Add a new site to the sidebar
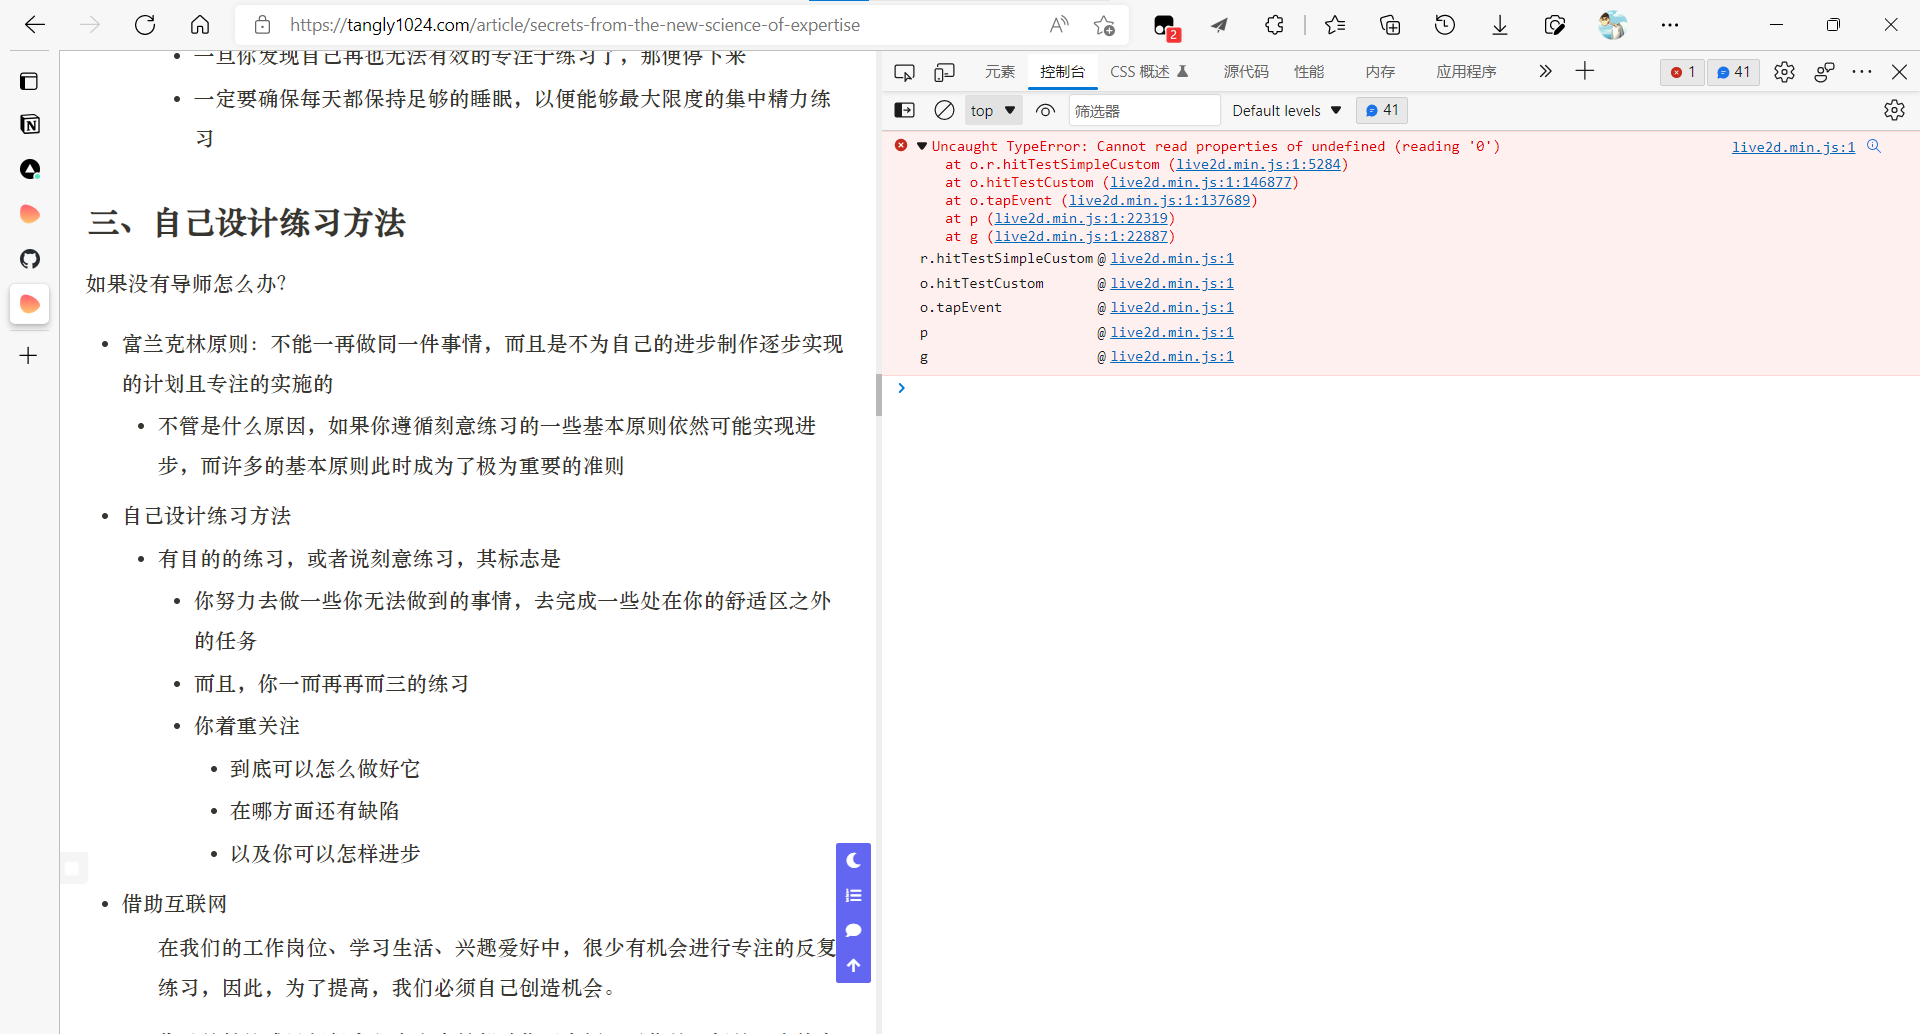 [x=29, y=355]
